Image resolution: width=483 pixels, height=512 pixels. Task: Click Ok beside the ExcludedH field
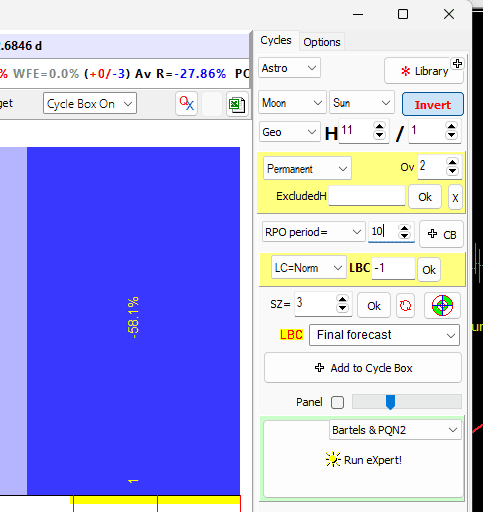[425, 197]
